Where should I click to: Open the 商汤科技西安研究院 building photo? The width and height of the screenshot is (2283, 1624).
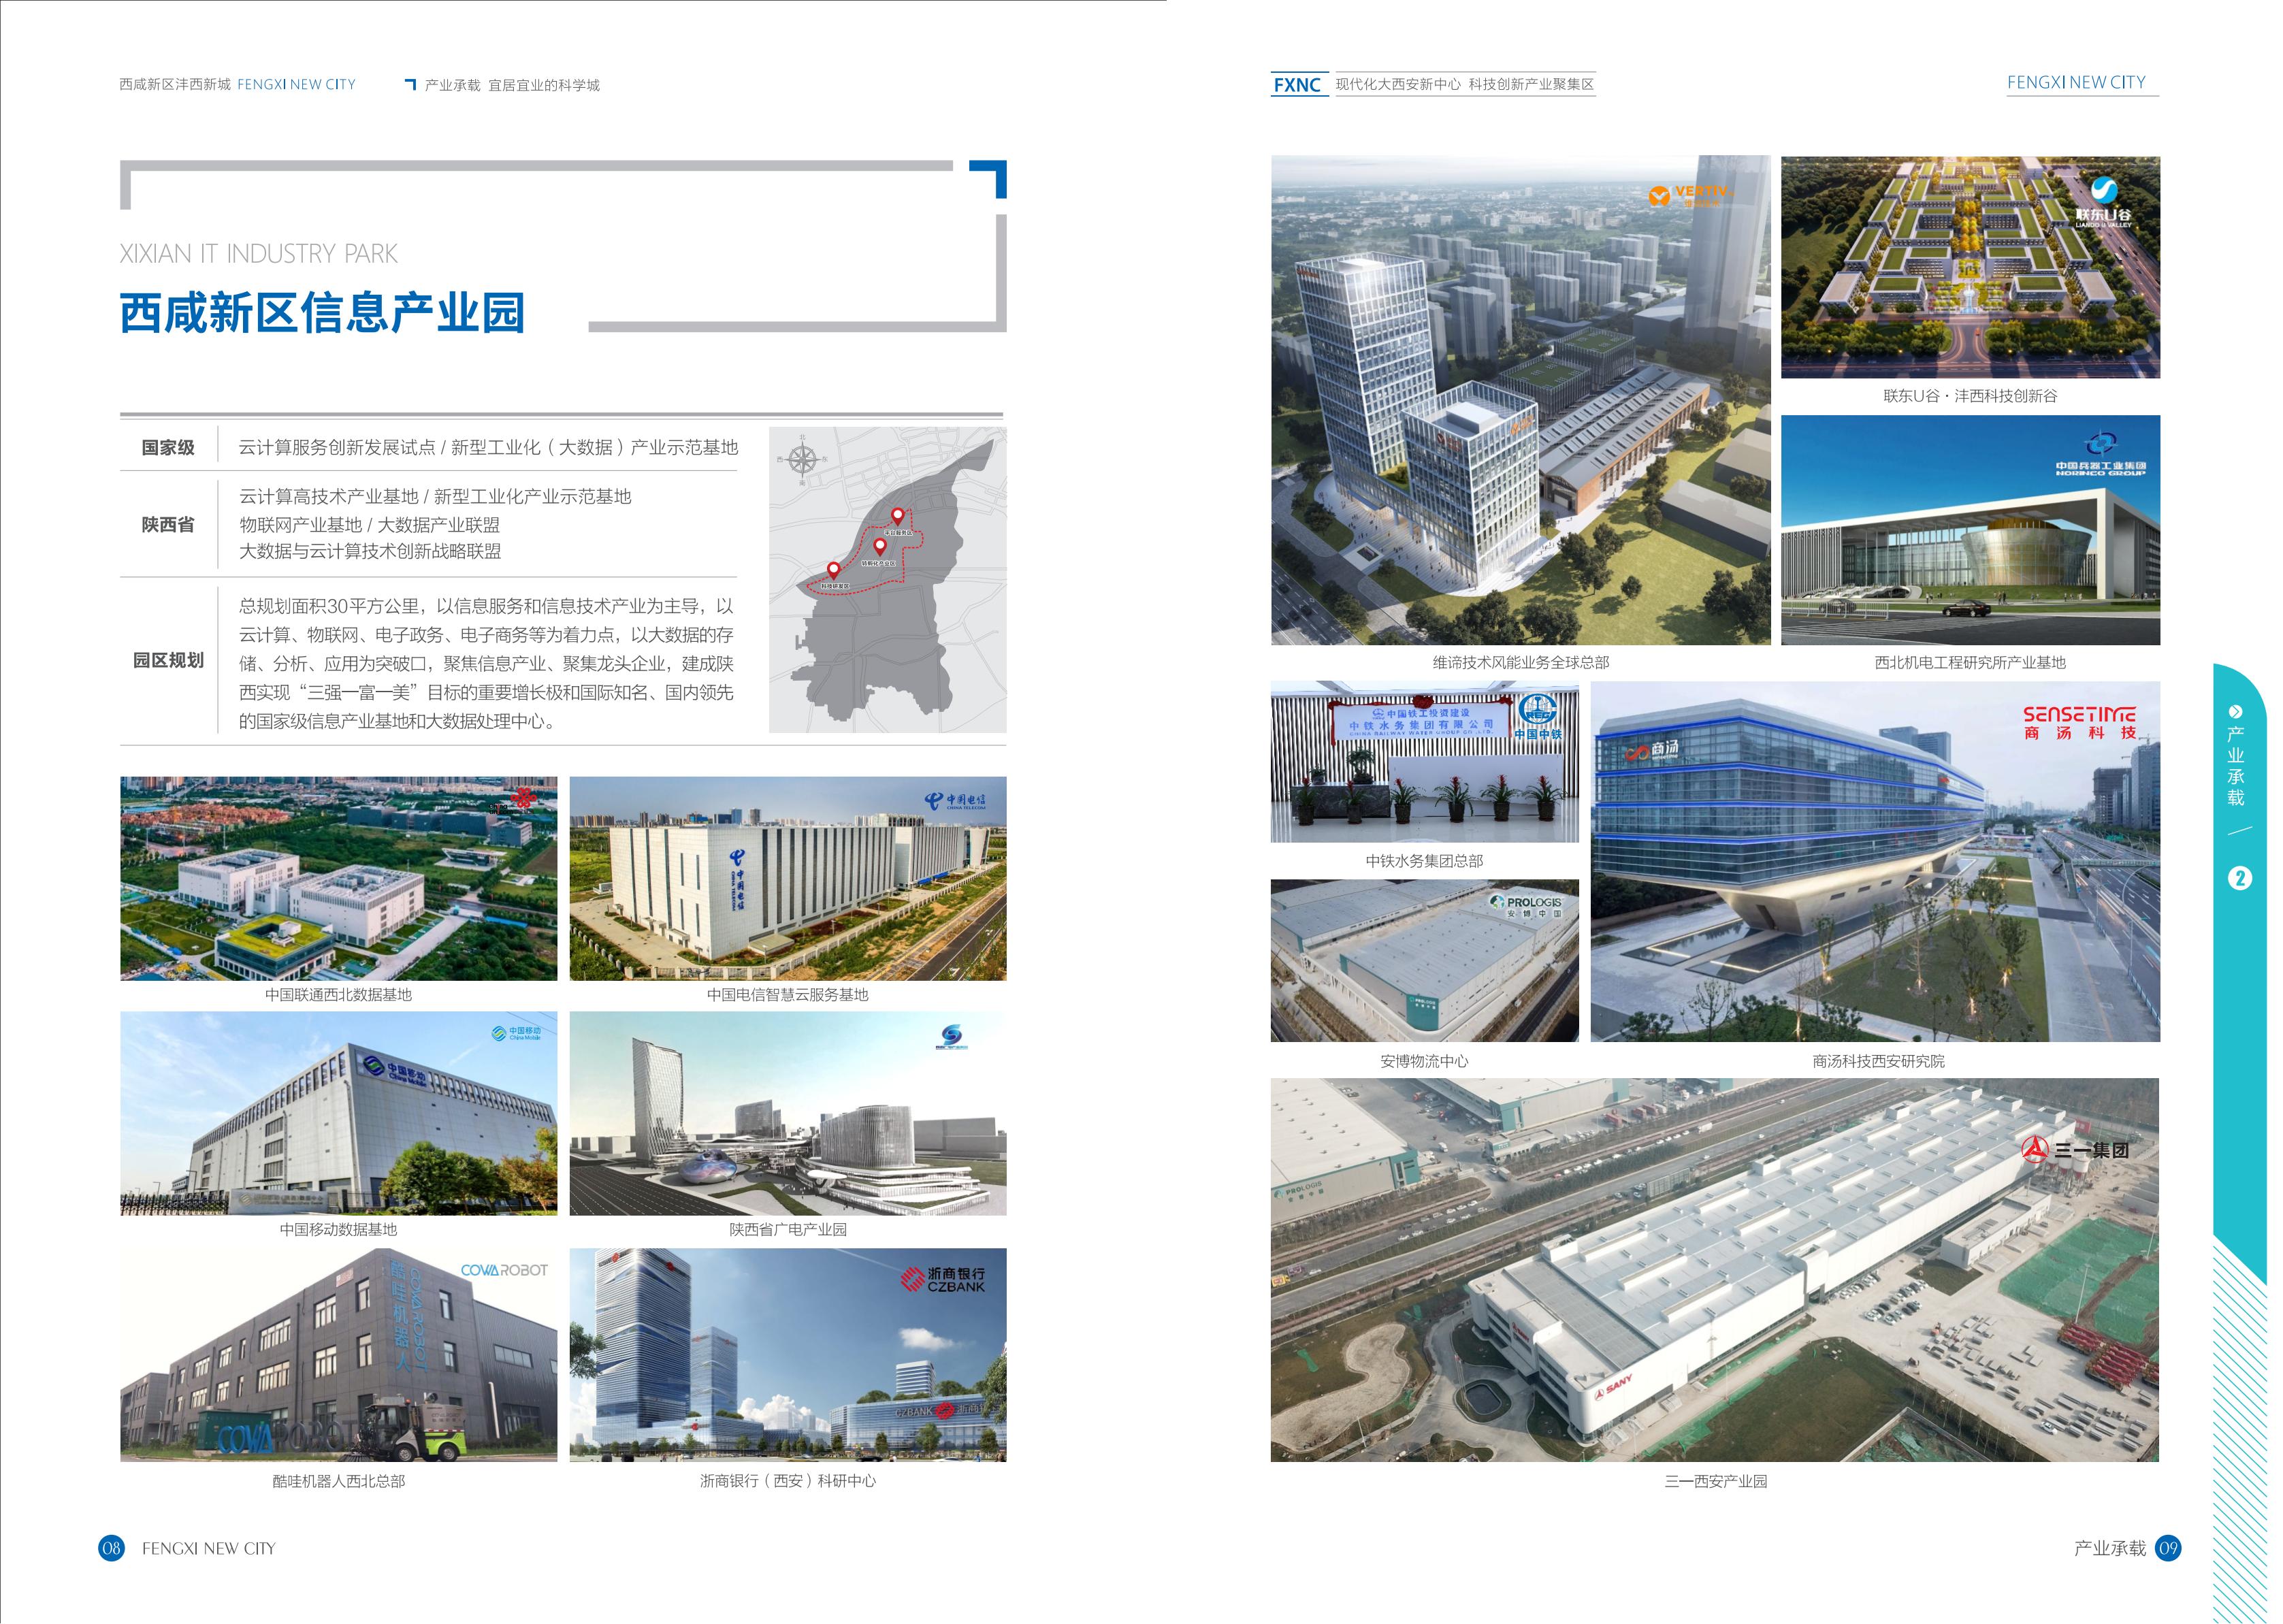pyautogui.click(x=1875, y=861)
